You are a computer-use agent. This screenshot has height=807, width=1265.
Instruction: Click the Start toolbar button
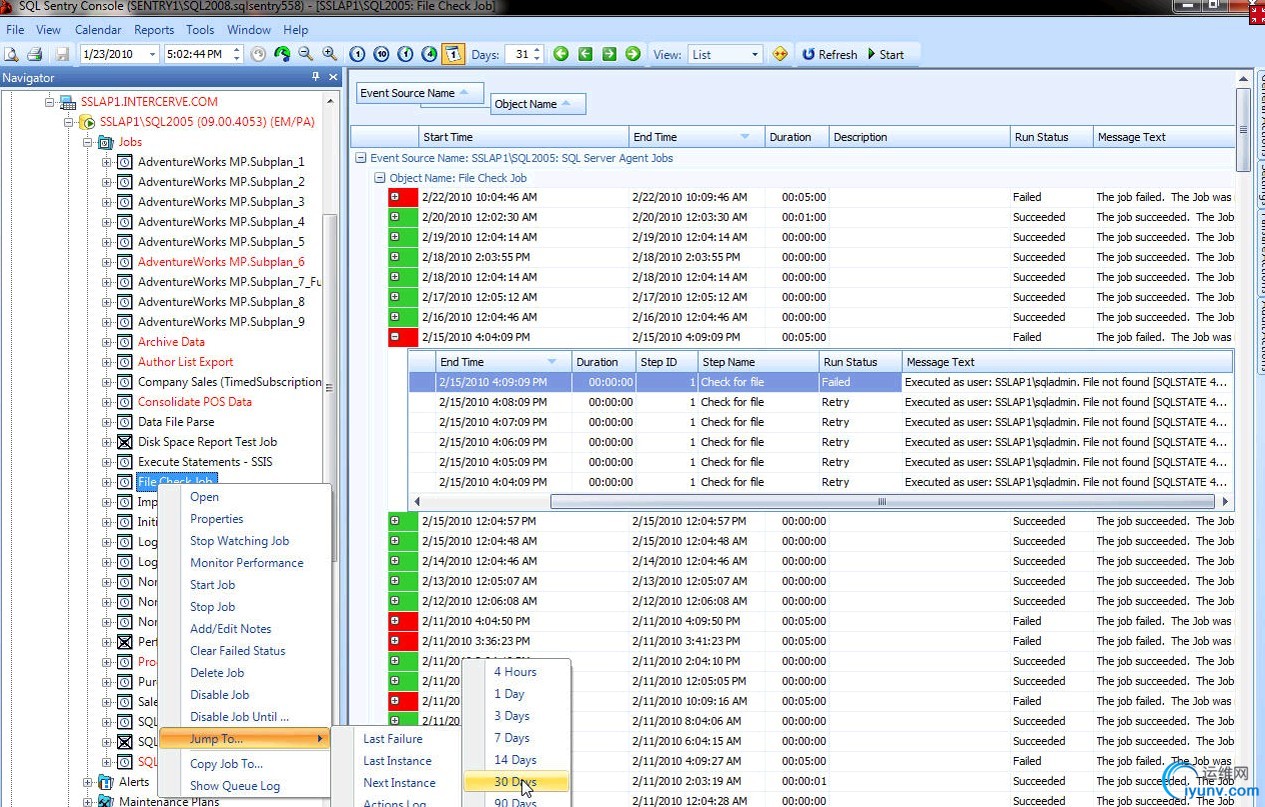pos(886,54)
